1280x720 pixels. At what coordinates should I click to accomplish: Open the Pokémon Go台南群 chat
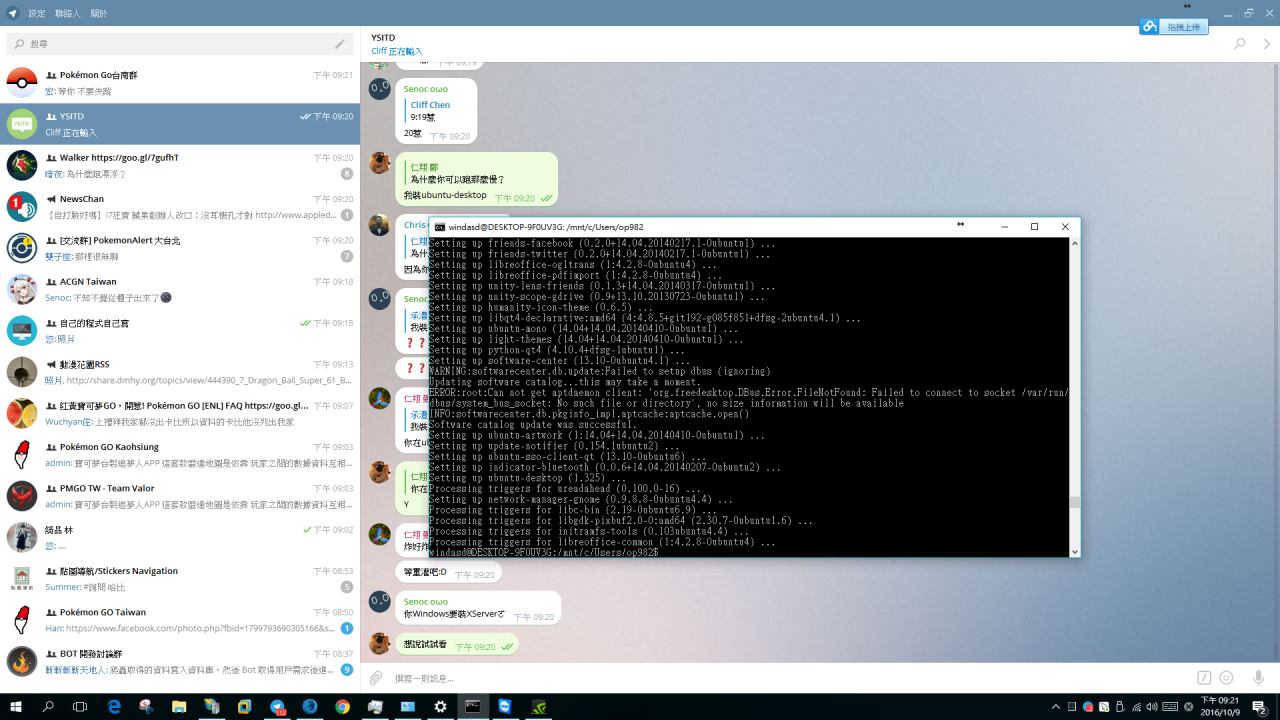pos(180,83)
